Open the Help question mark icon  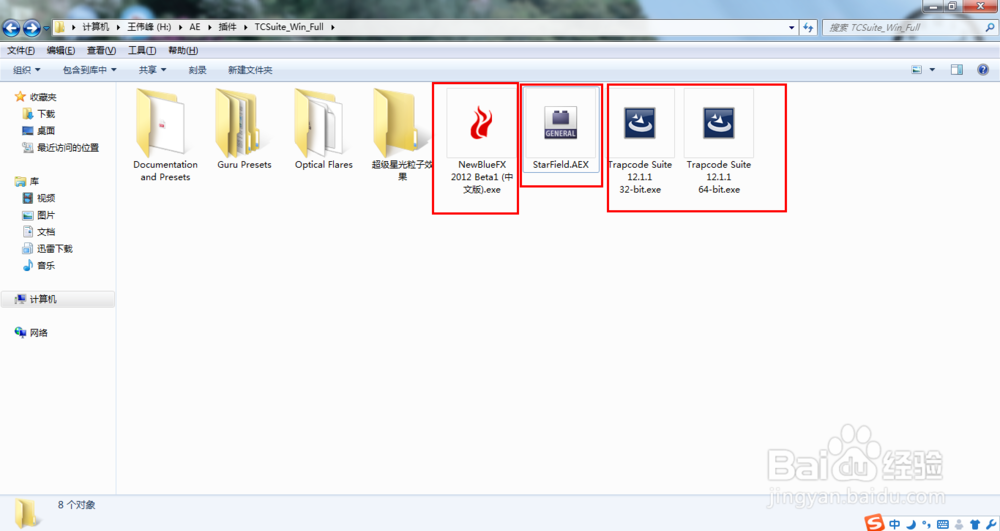[x=983, y=69]
